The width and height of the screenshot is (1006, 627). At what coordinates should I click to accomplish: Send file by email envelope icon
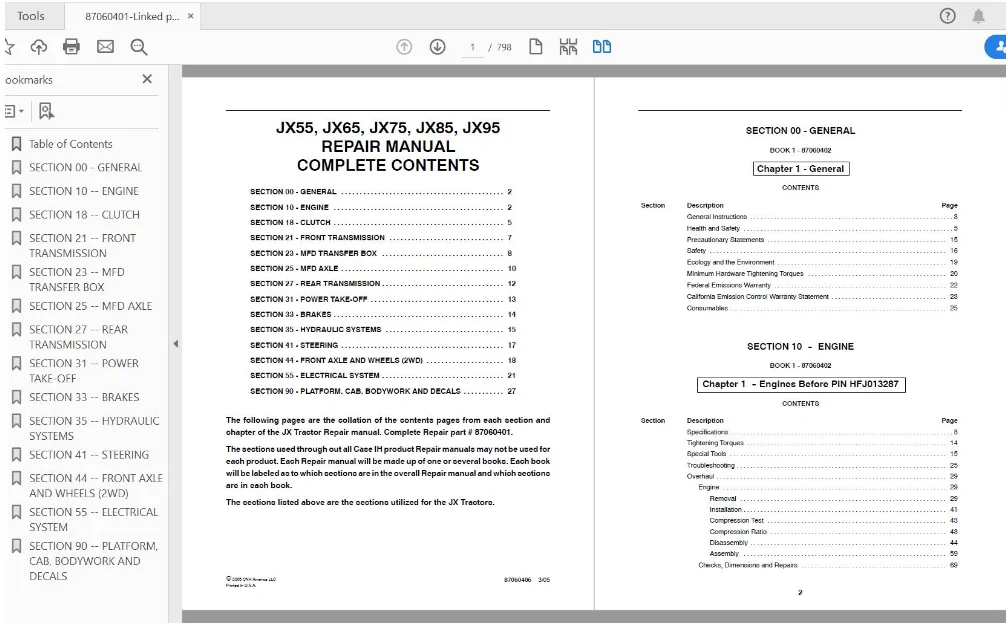(105, 47)
